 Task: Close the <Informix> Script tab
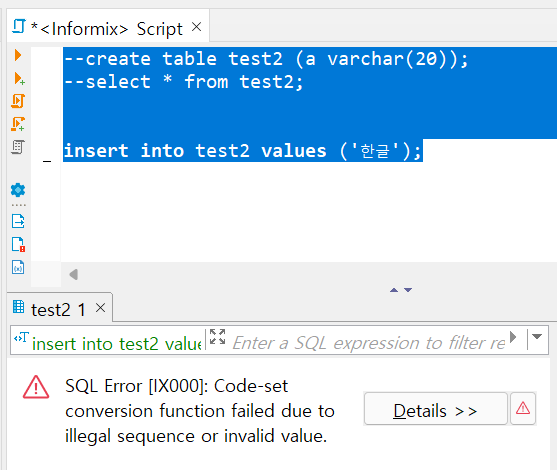tap(196, 27)
